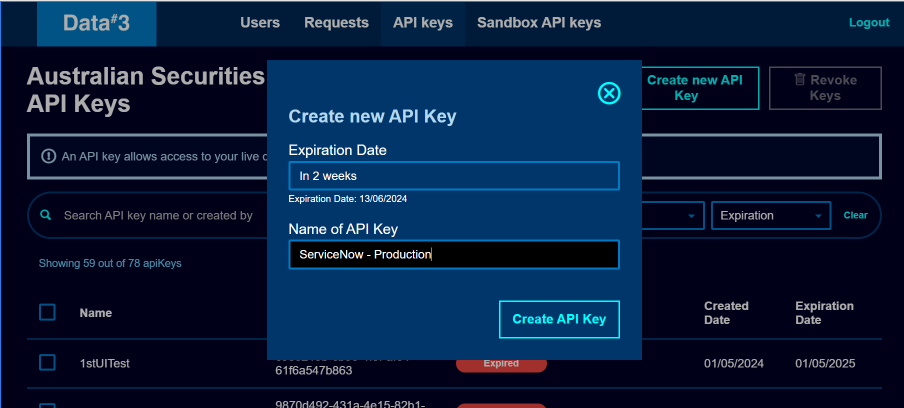Close the Create new API Key dialog
The image size is (904, 408).
609,93
